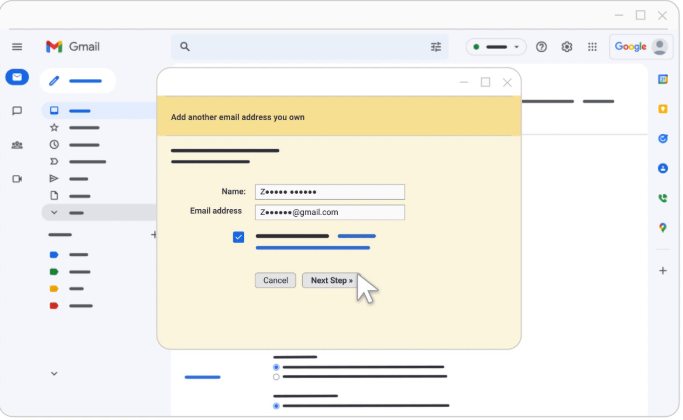Viewport: 683px width, 420px height.
Task: Click the Name input field
Action: 330,192
